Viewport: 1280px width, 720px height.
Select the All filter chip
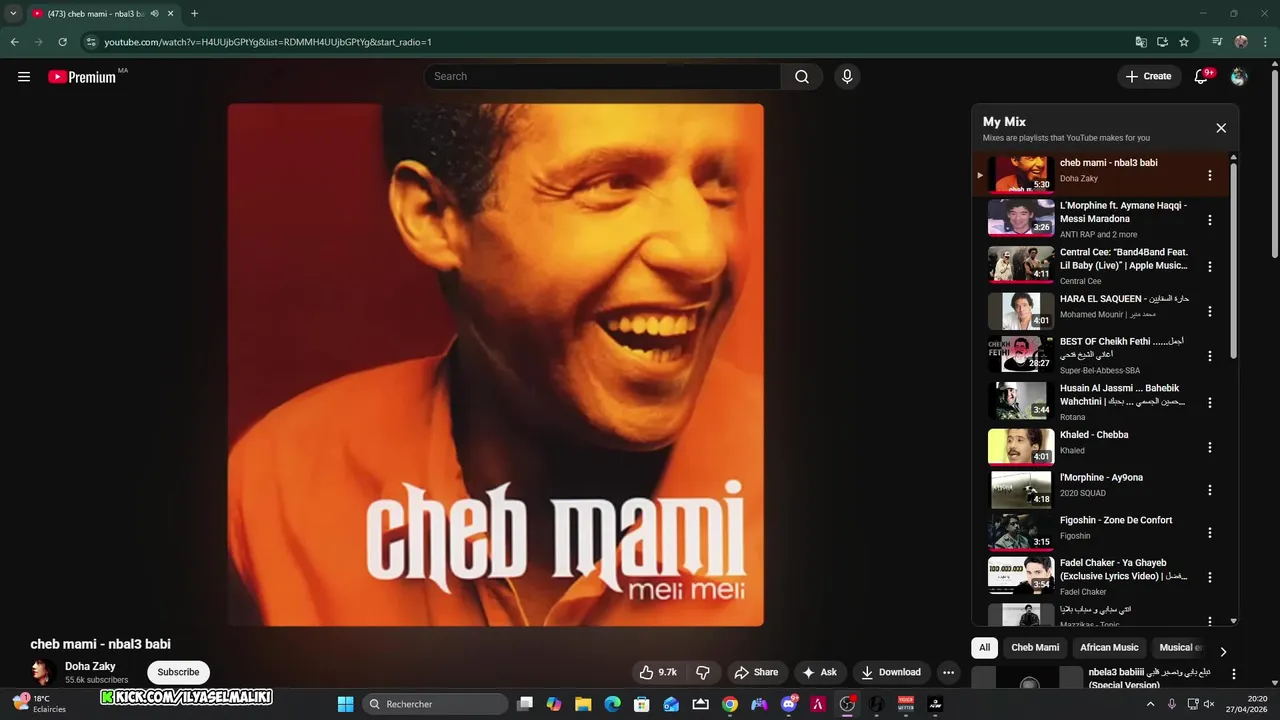pos(984,647)
